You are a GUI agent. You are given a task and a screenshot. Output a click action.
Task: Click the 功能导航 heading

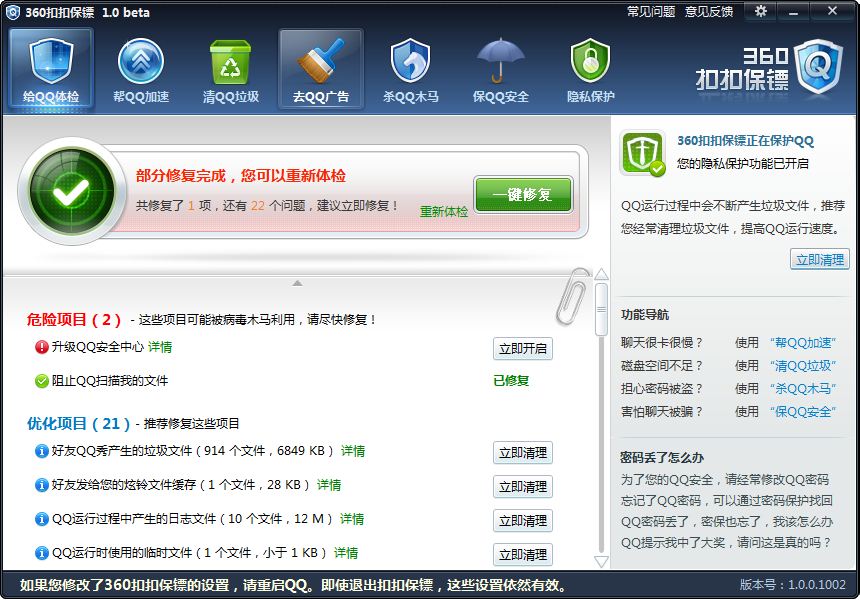pos(645,315)
